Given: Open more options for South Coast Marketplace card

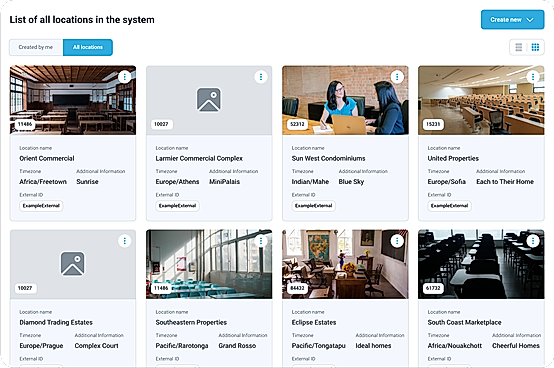Looking at the screenshot, I should [x=533, y=241].
